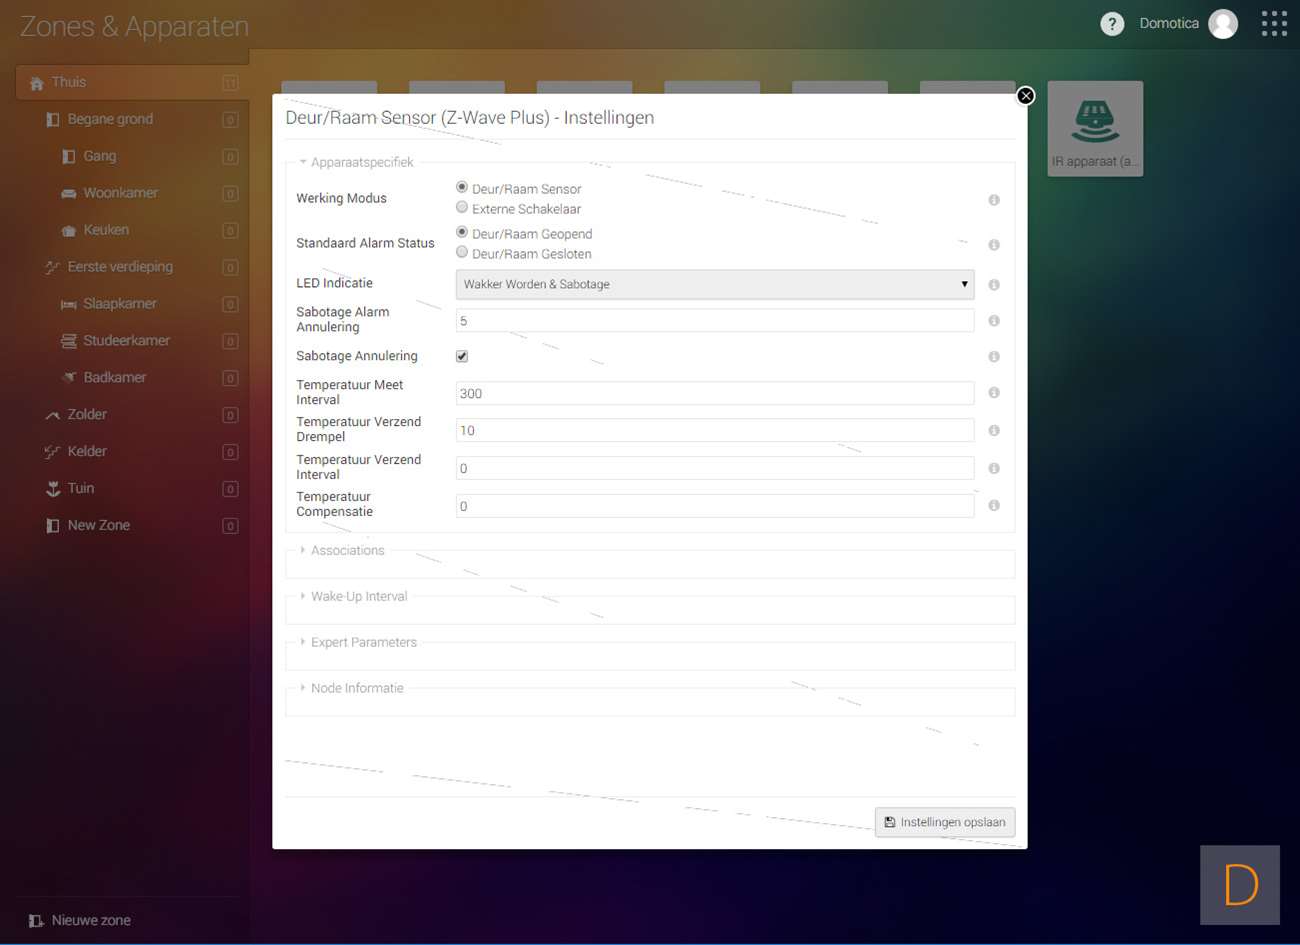
Task: Open the apps grid menu icon
Action: click(1274, 24)
